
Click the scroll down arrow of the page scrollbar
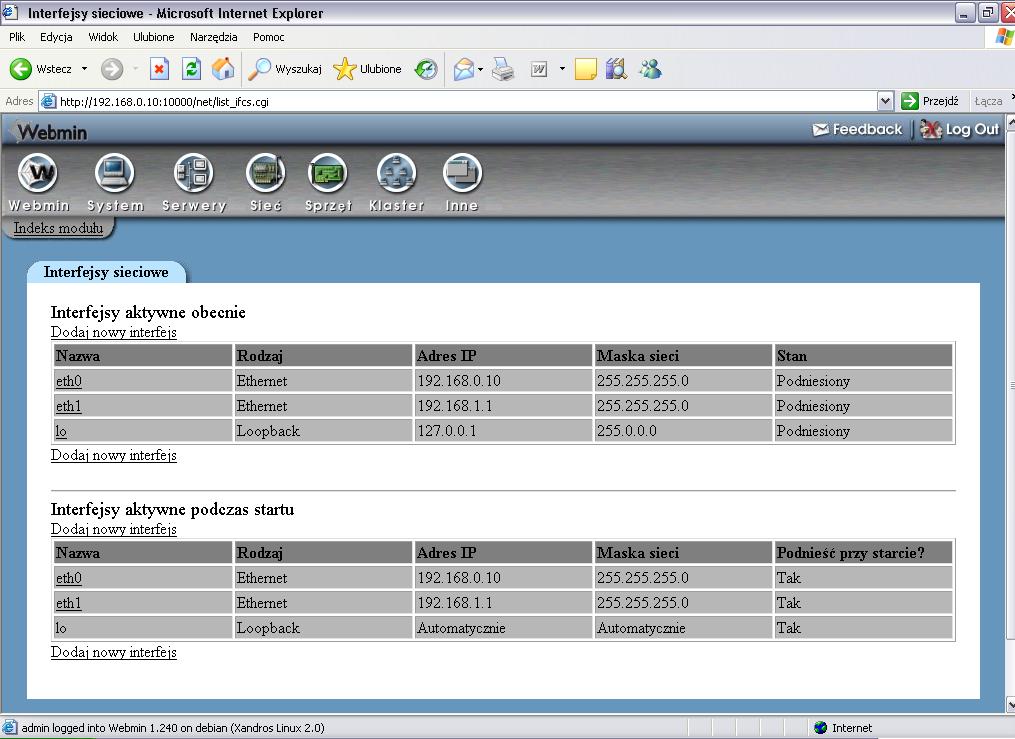pos(1010,703)
